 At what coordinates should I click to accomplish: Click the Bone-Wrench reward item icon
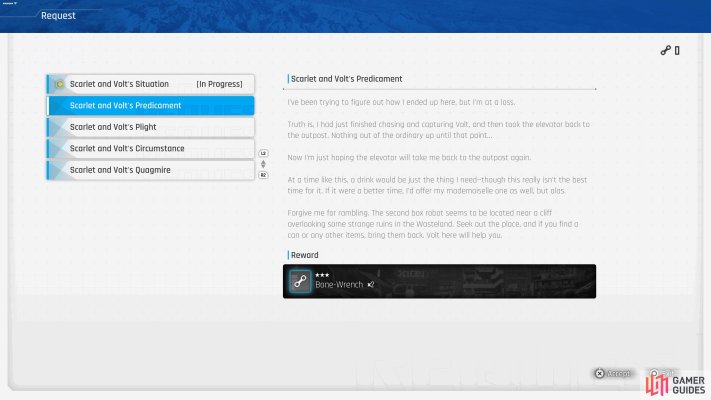point(300,281)
